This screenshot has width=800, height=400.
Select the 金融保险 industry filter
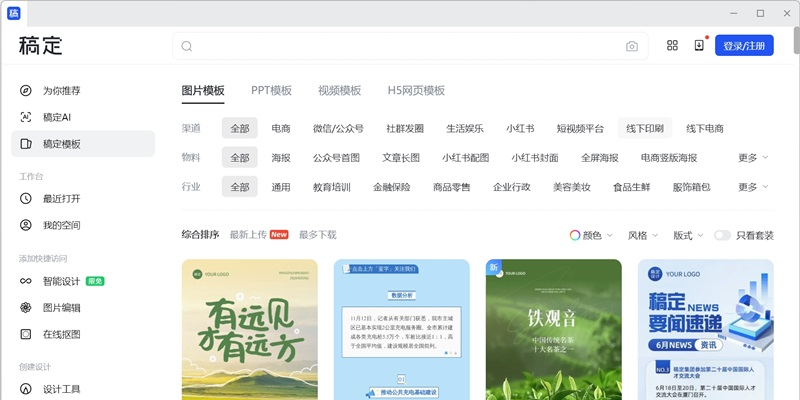pos(392,187)
